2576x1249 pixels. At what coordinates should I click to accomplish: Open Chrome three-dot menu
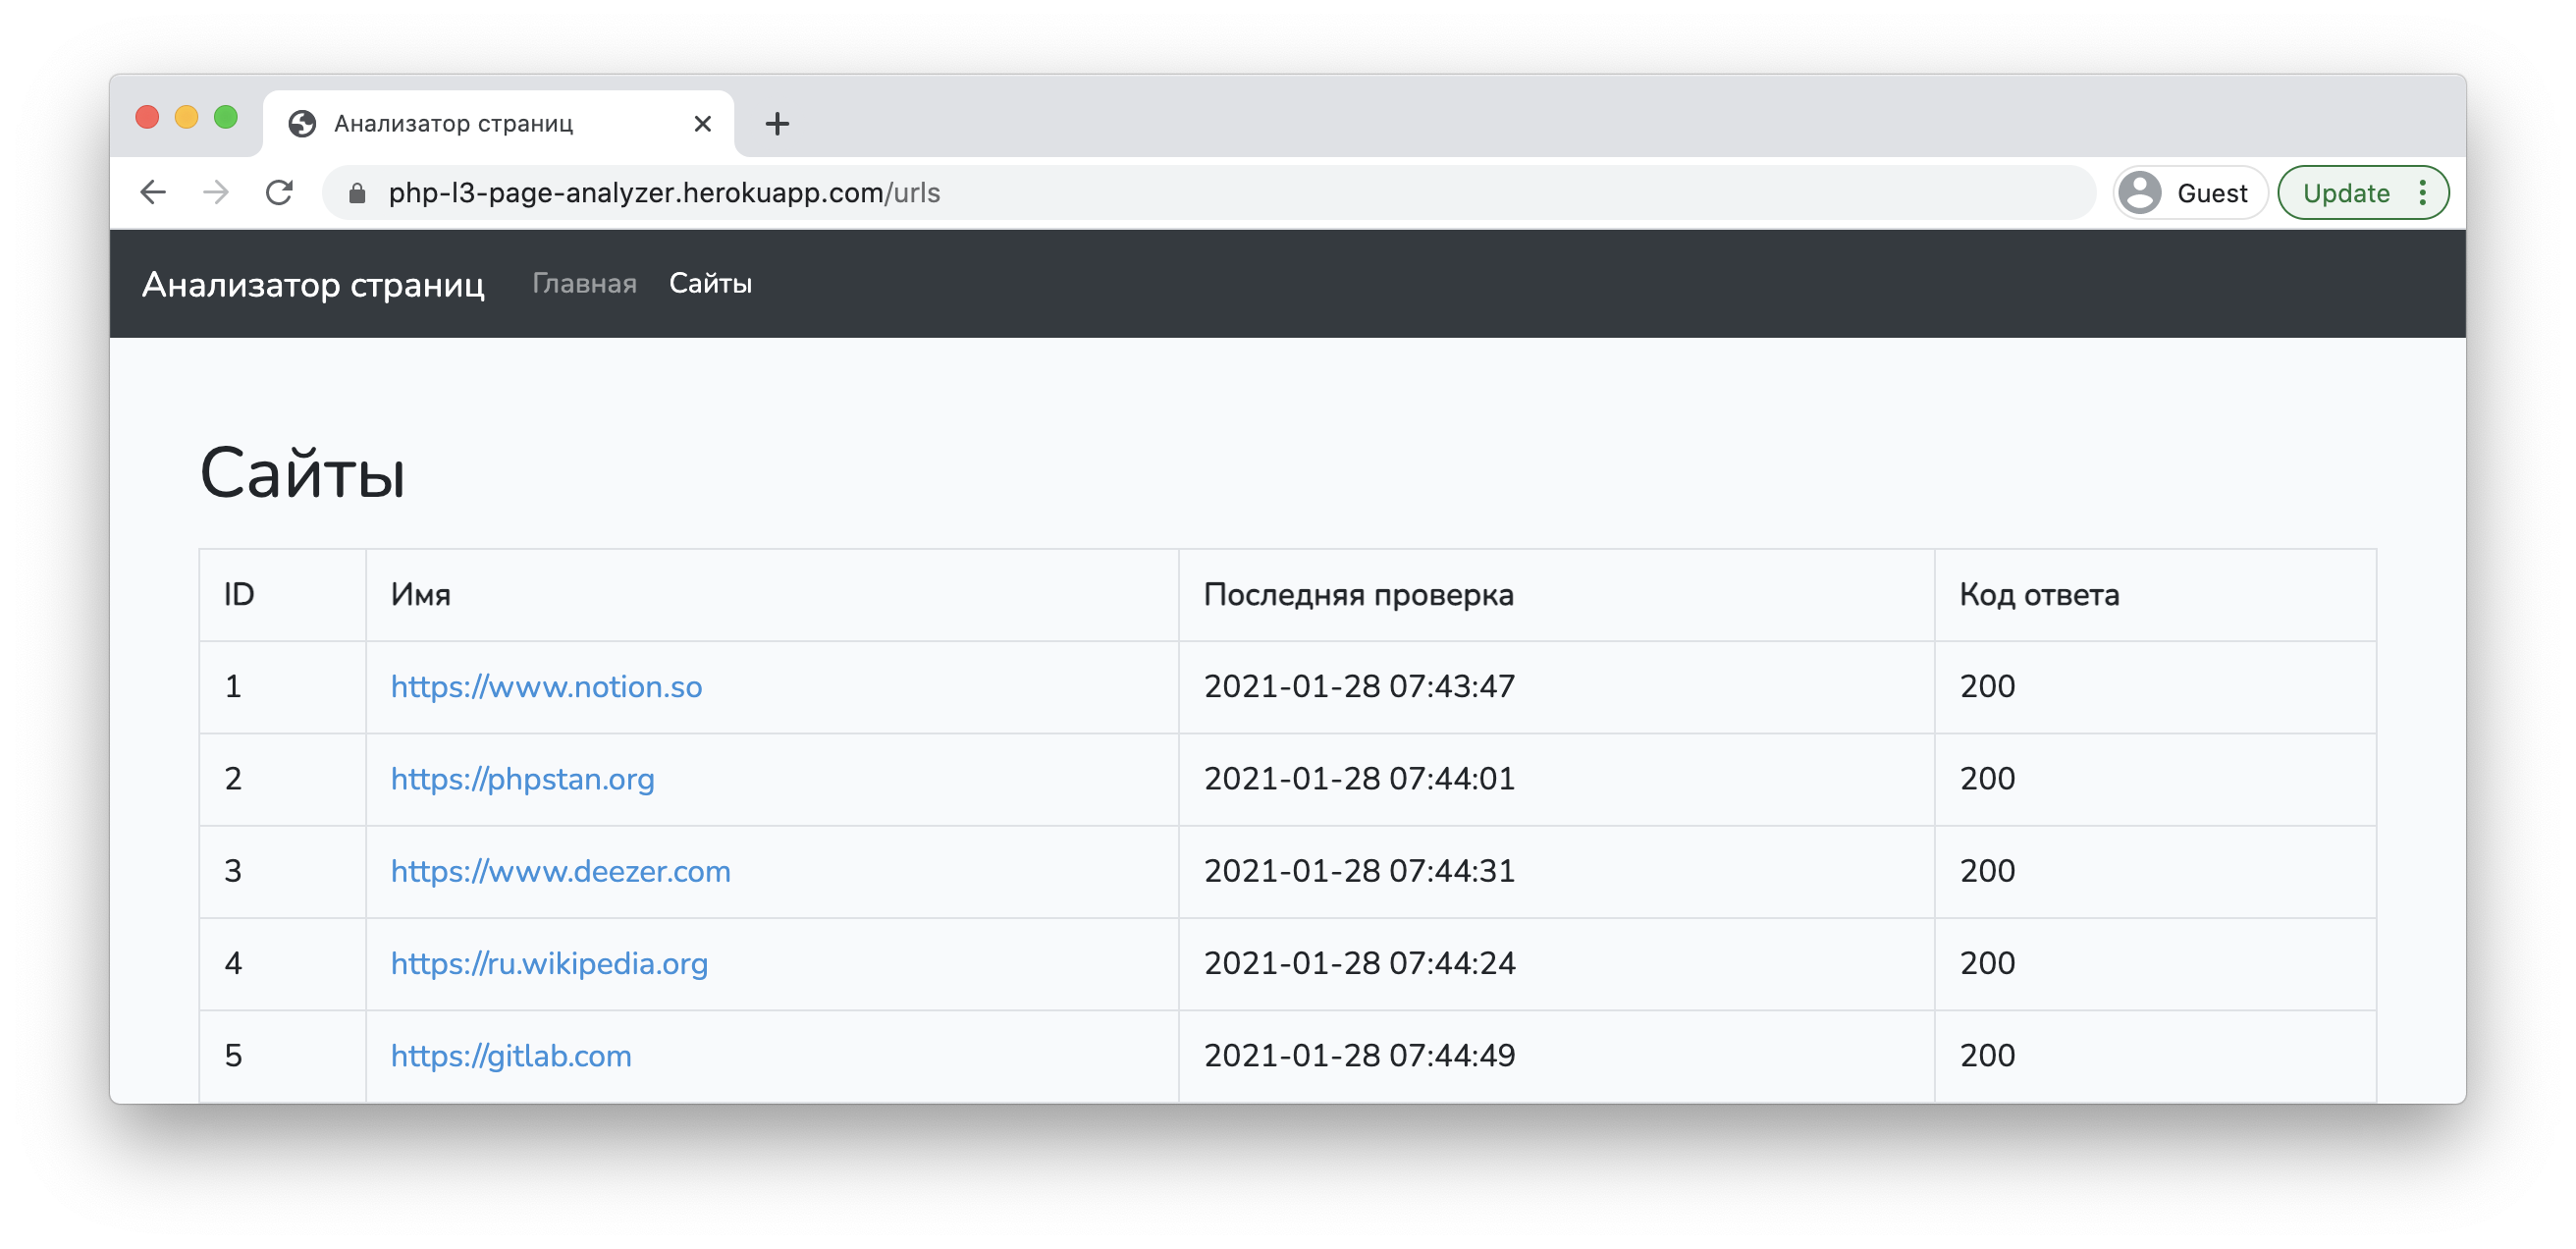click(2422, 193)
